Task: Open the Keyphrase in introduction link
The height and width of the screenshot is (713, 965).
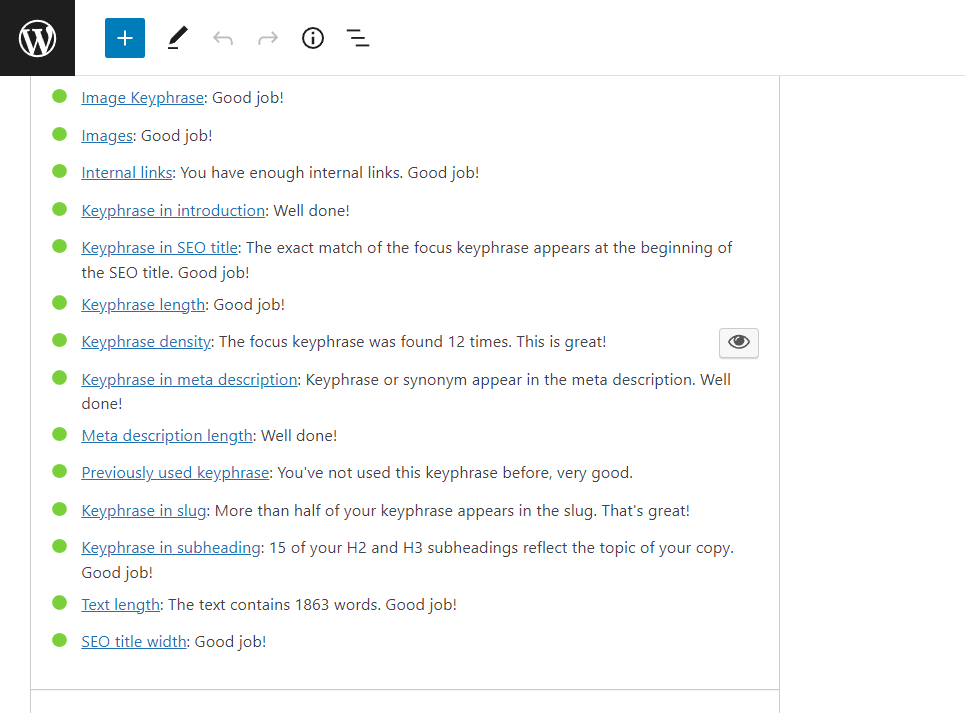Action: pyautogui.click(x=172, y=210)
